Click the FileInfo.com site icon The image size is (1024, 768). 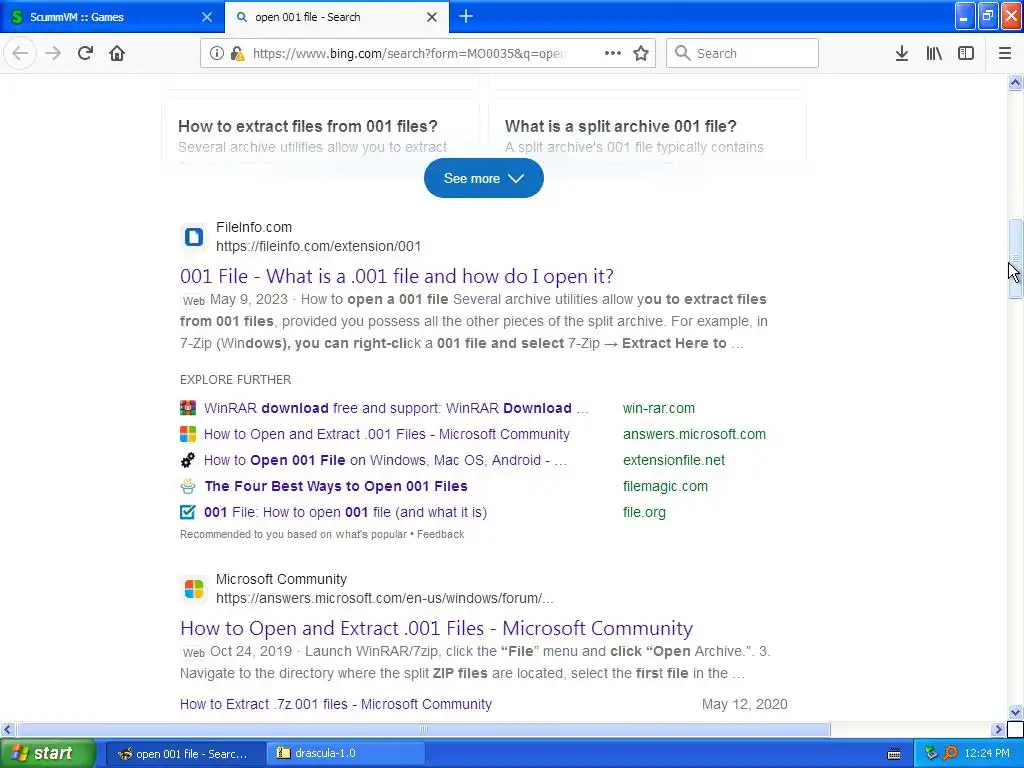tap(193, 236)
